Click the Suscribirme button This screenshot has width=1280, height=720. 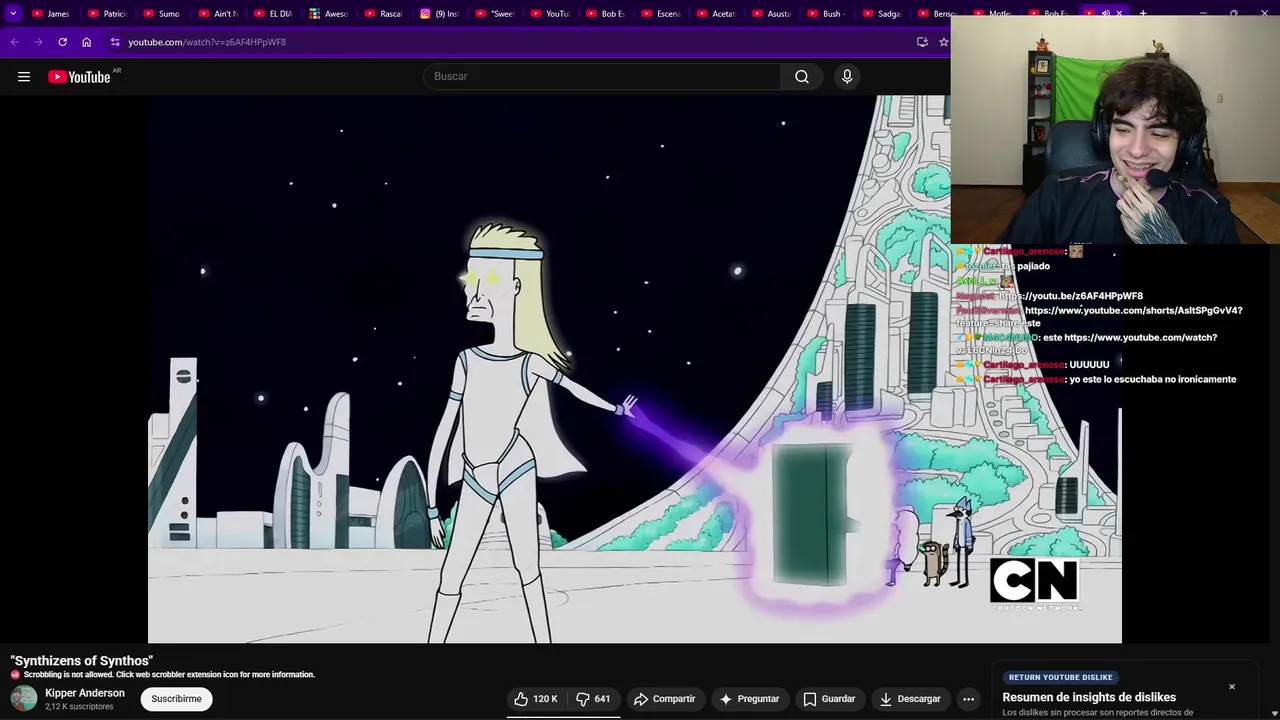click(x=176, y=699)
